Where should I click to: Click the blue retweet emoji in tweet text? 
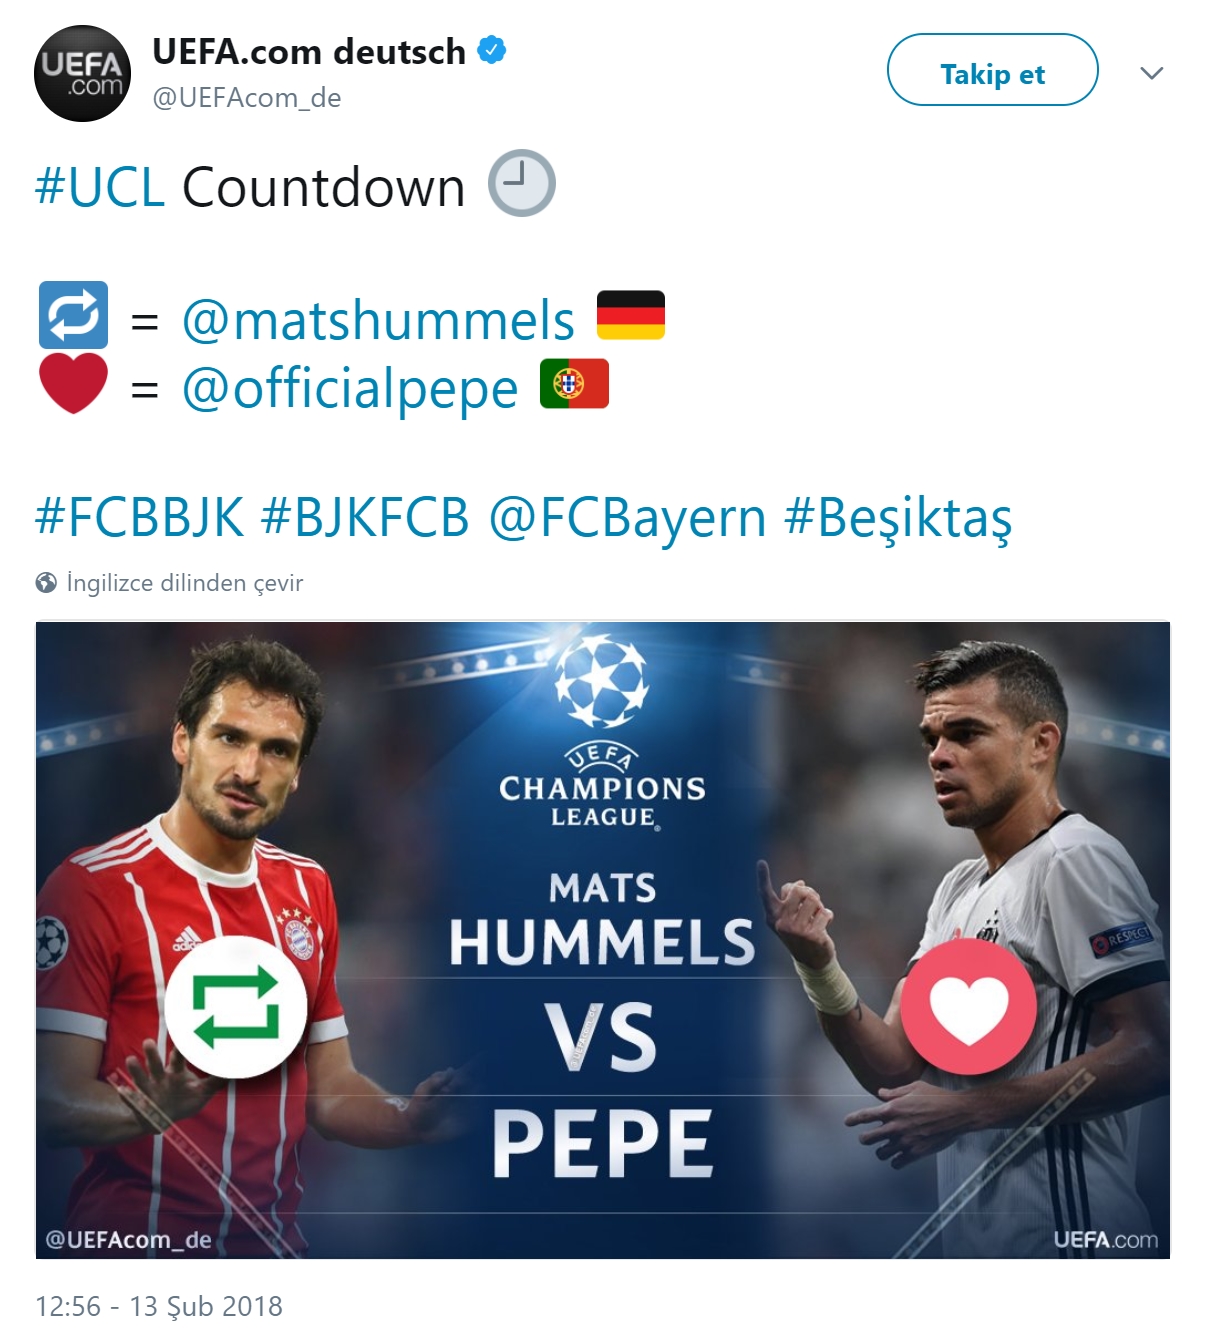(73, 315)
